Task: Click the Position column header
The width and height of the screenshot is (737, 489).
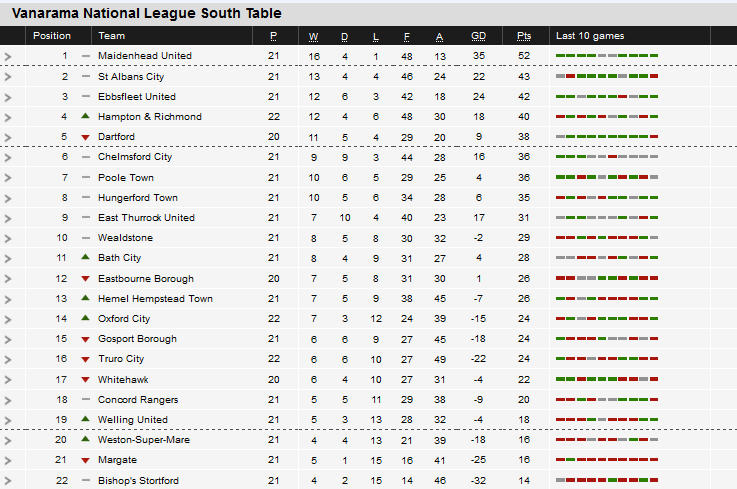Action: 52,36
